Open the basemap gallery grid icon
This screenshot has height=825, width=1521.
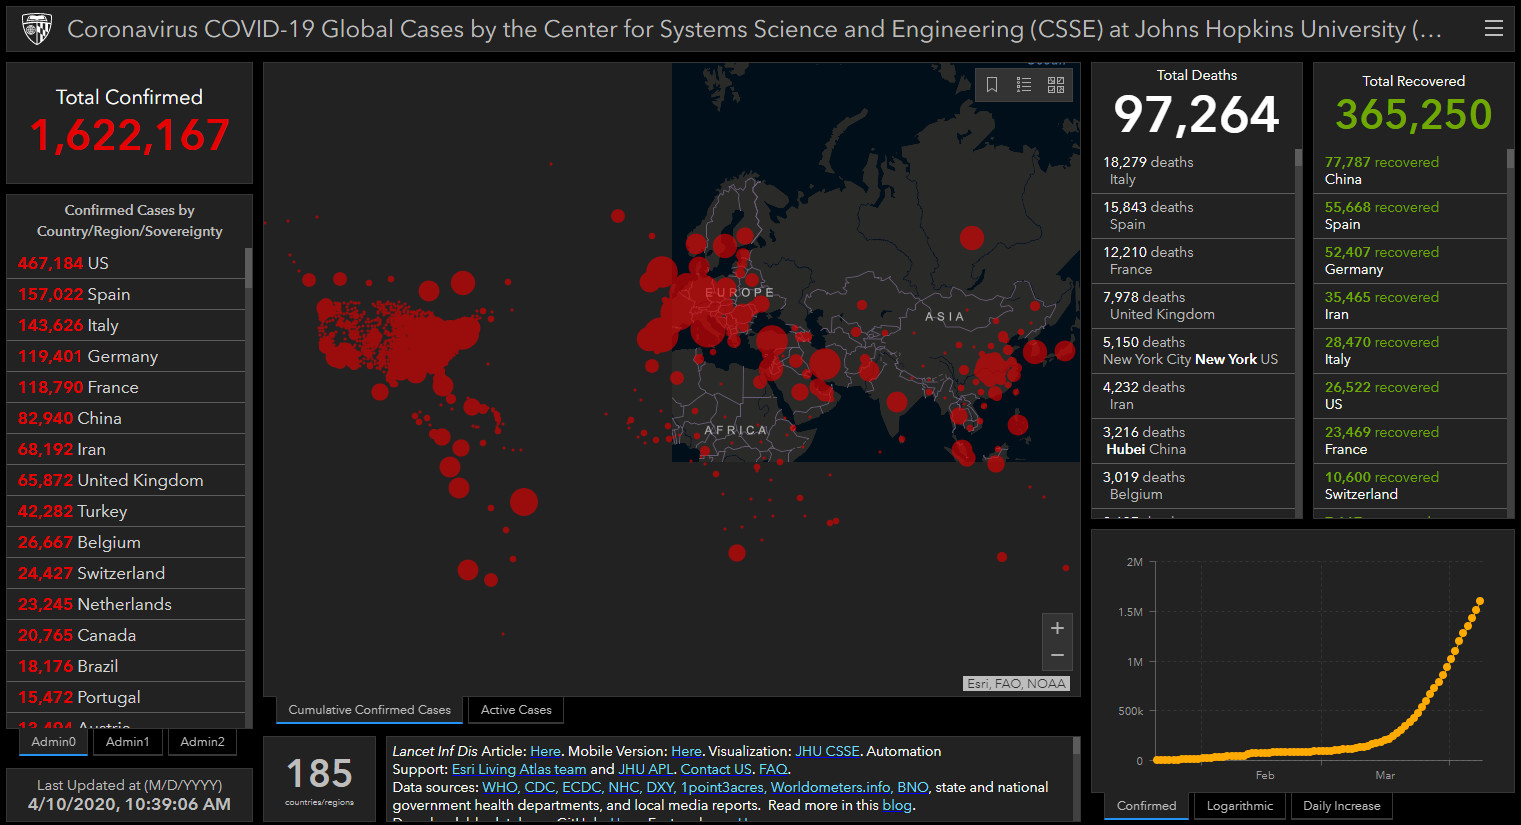point(1056,85)
